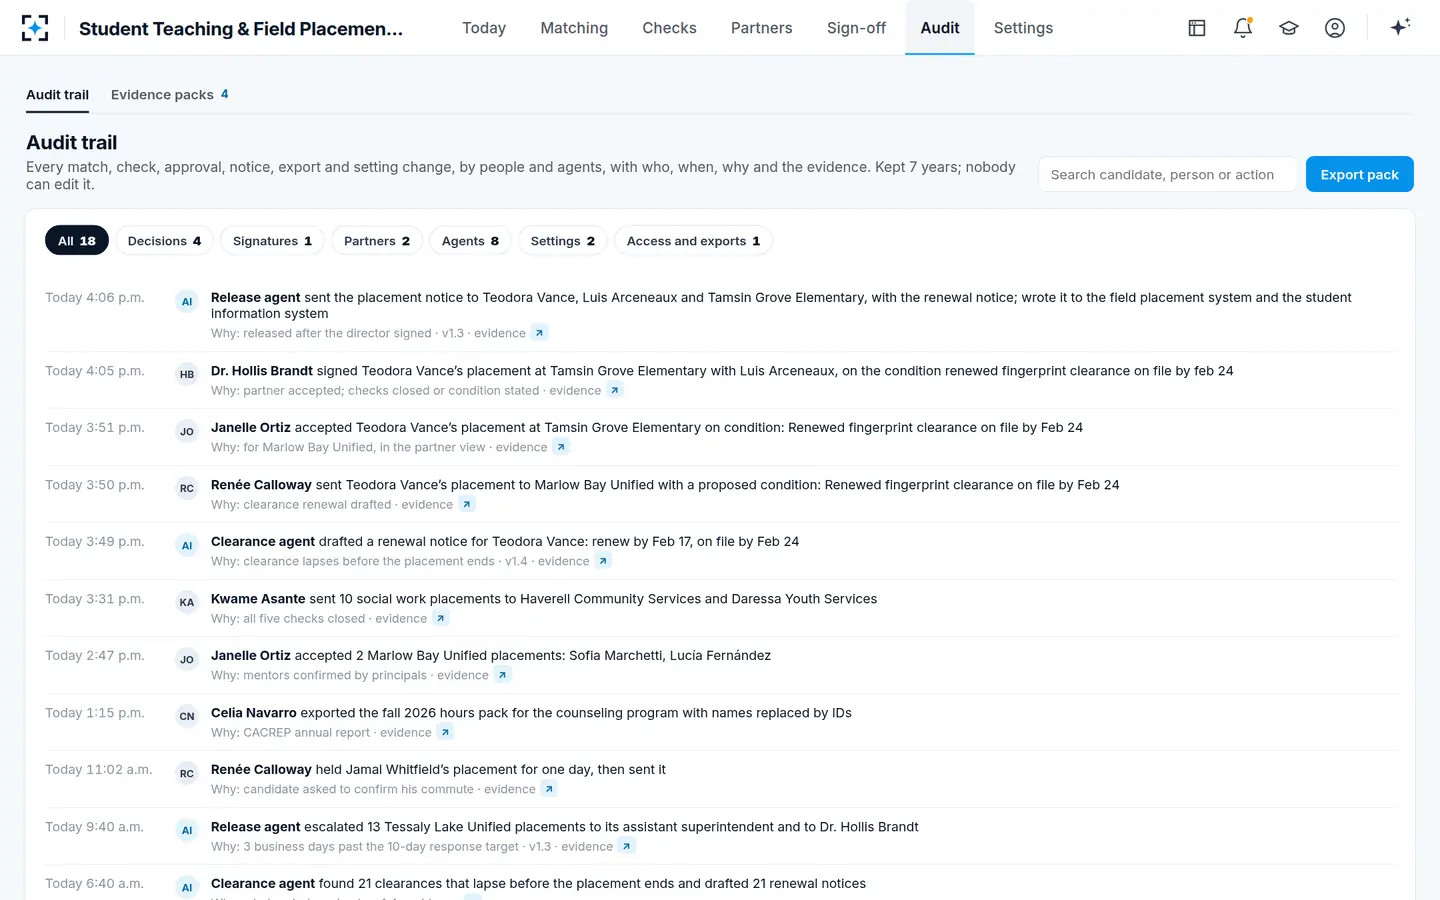Click the 'Today 6:40 a.m.' timestamp
This screenshot has height=900, width=1440.
coord(94,884)
